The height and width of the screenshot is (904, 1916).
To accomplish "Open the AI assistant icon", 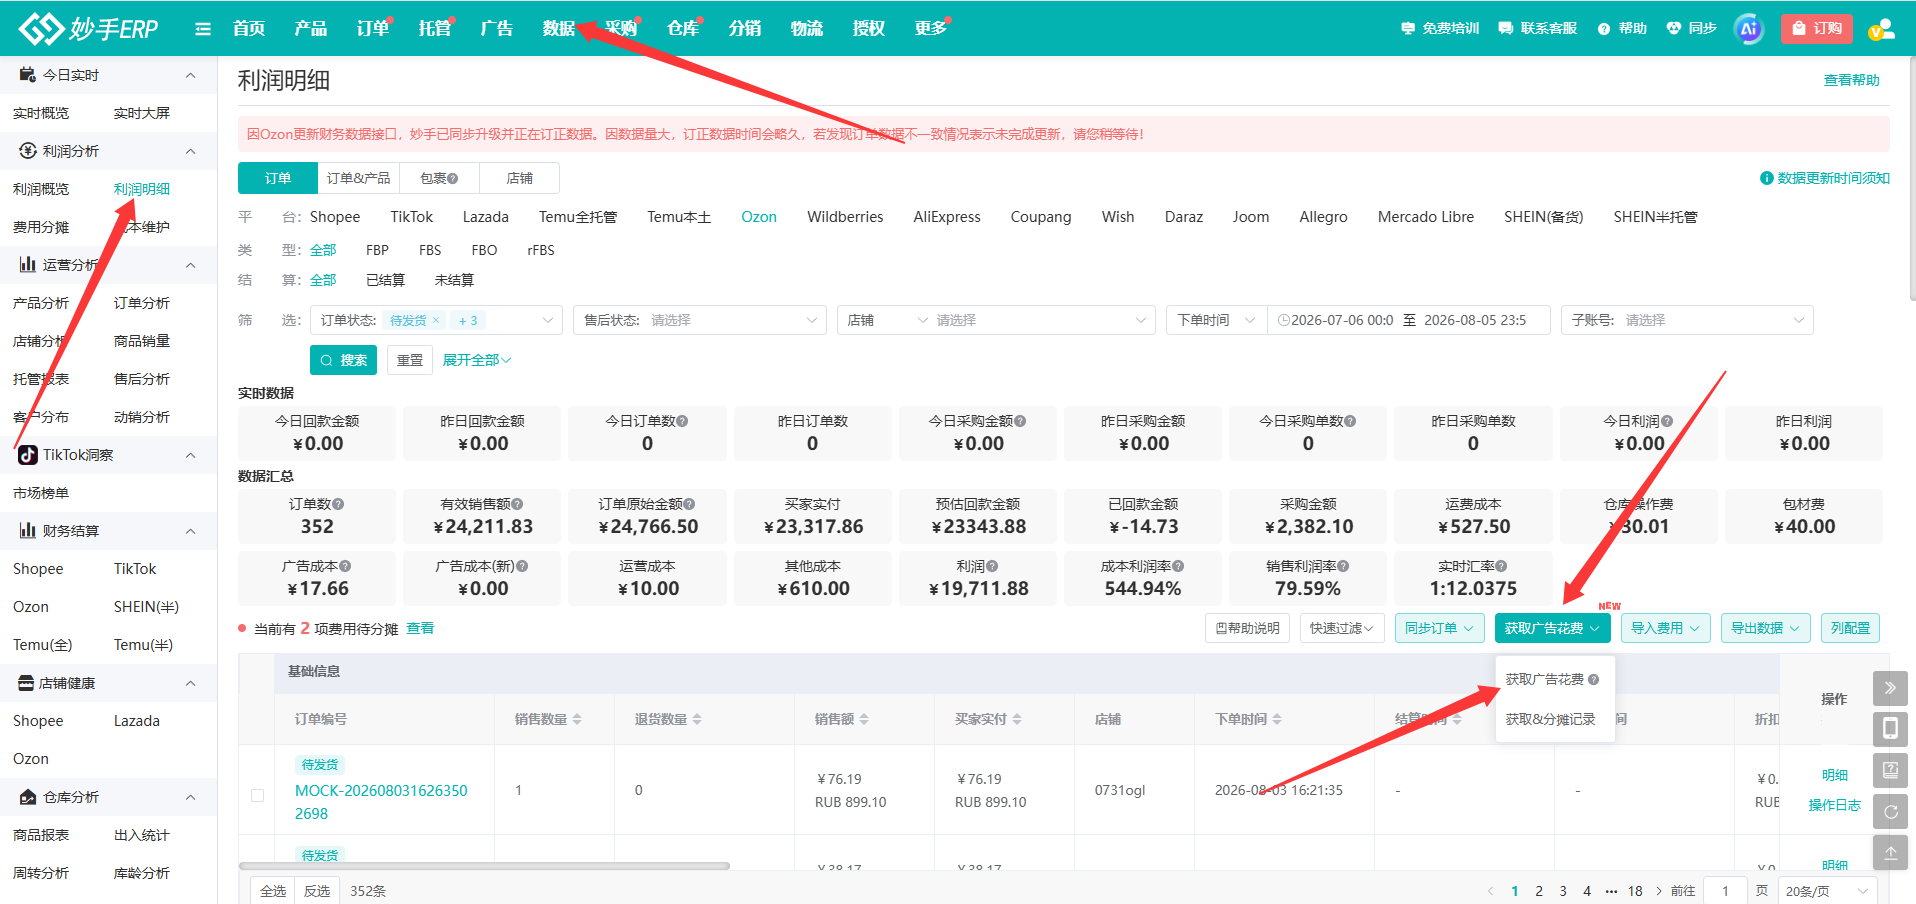I will tap(1749, 29).
